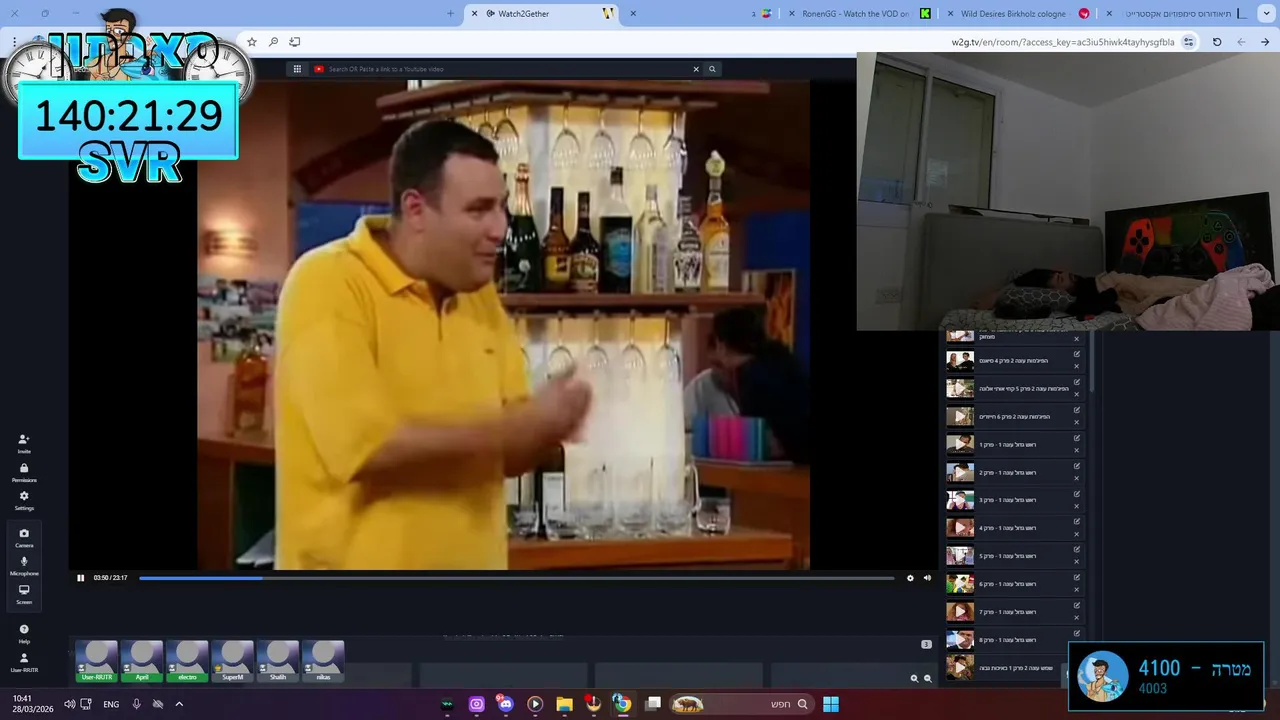This screenshot has height=720, width=1280.
Task: Reload the page
Action: [1217, 42]
